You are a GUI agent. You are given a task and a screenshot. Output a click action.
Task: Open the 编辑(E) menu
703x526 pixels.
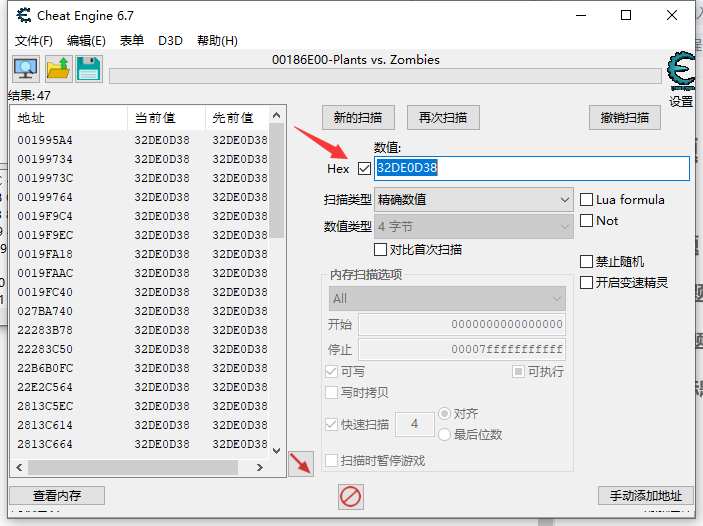[86, 41]
